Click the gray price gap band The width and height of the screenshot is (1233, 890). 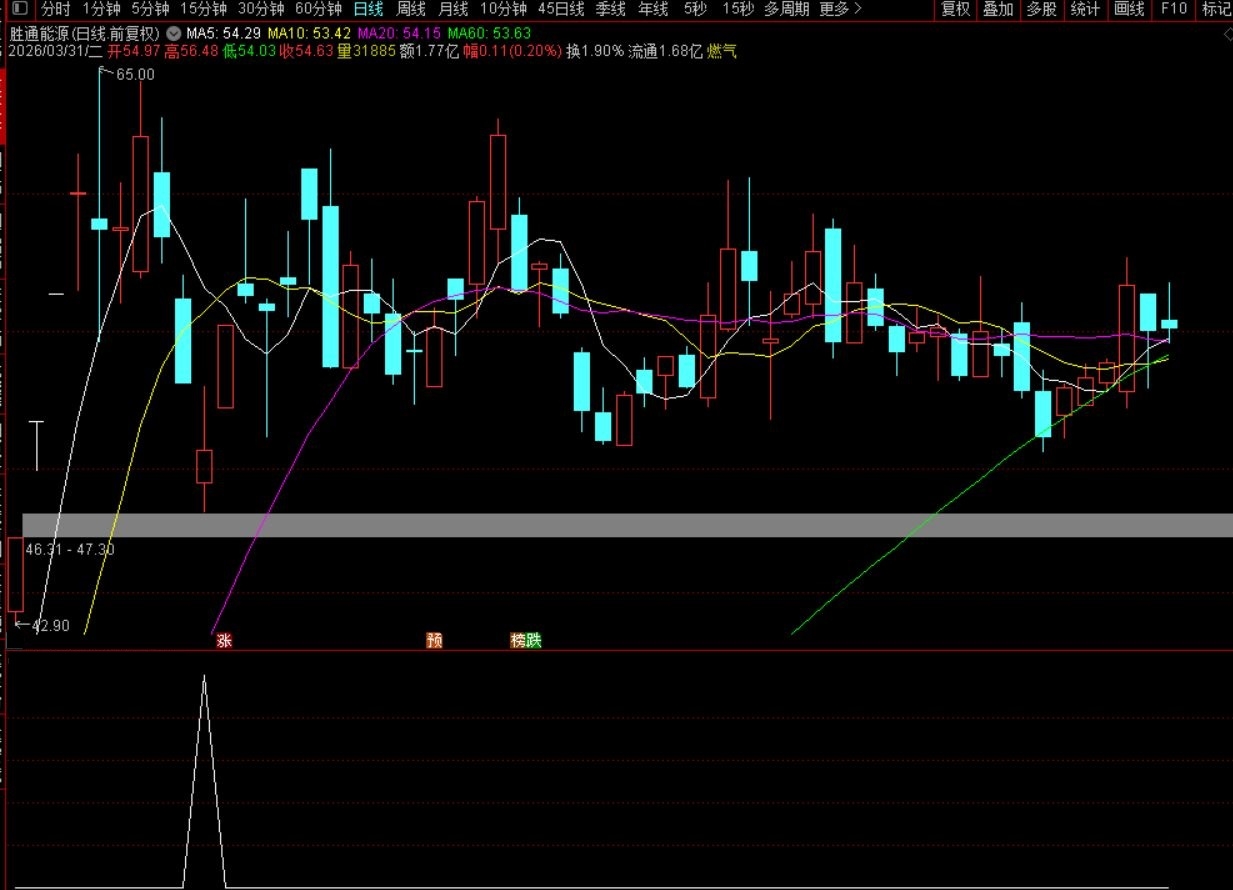pos(628,525)
